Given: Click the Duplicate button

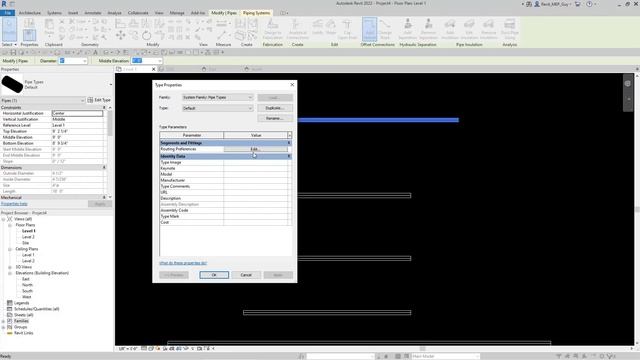Looking at the screenshot, I should point(275,108).
